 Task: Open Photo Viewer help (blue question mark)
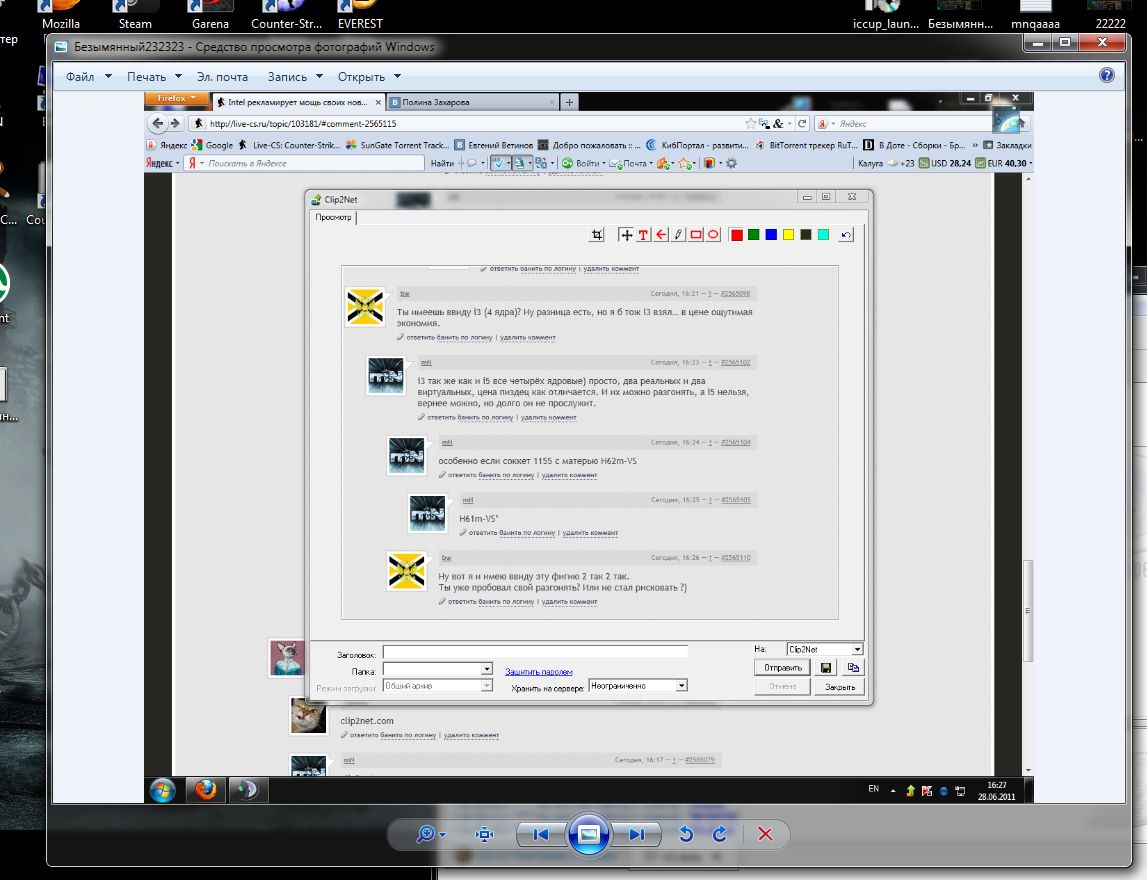click(1107, 75)
